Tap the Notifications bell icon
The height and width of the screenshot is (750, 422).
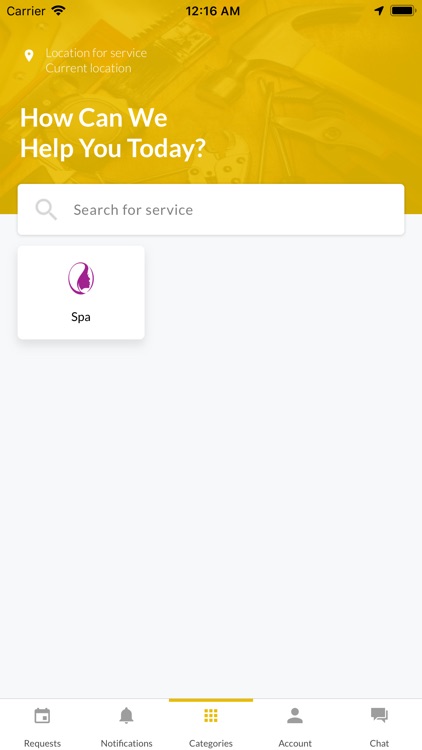pyautogui.click(x=126, y=716)
